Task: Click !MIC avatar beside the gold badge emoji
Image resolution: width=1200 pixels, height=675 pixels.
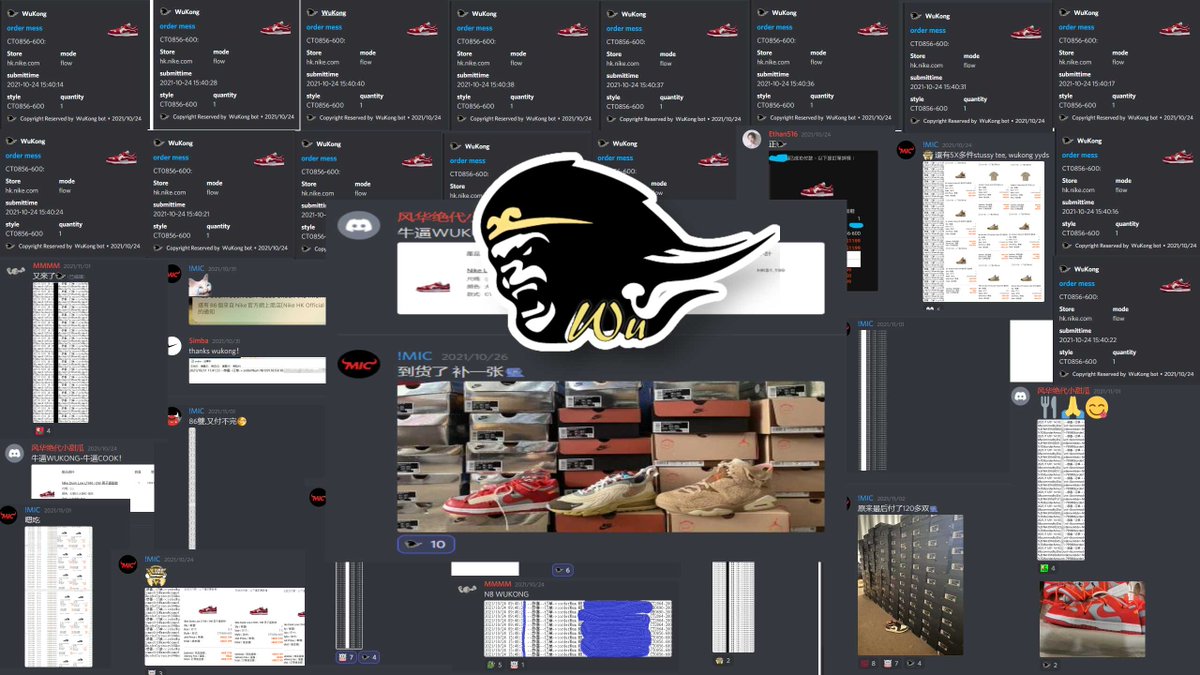Action: (x=128, y=564)
